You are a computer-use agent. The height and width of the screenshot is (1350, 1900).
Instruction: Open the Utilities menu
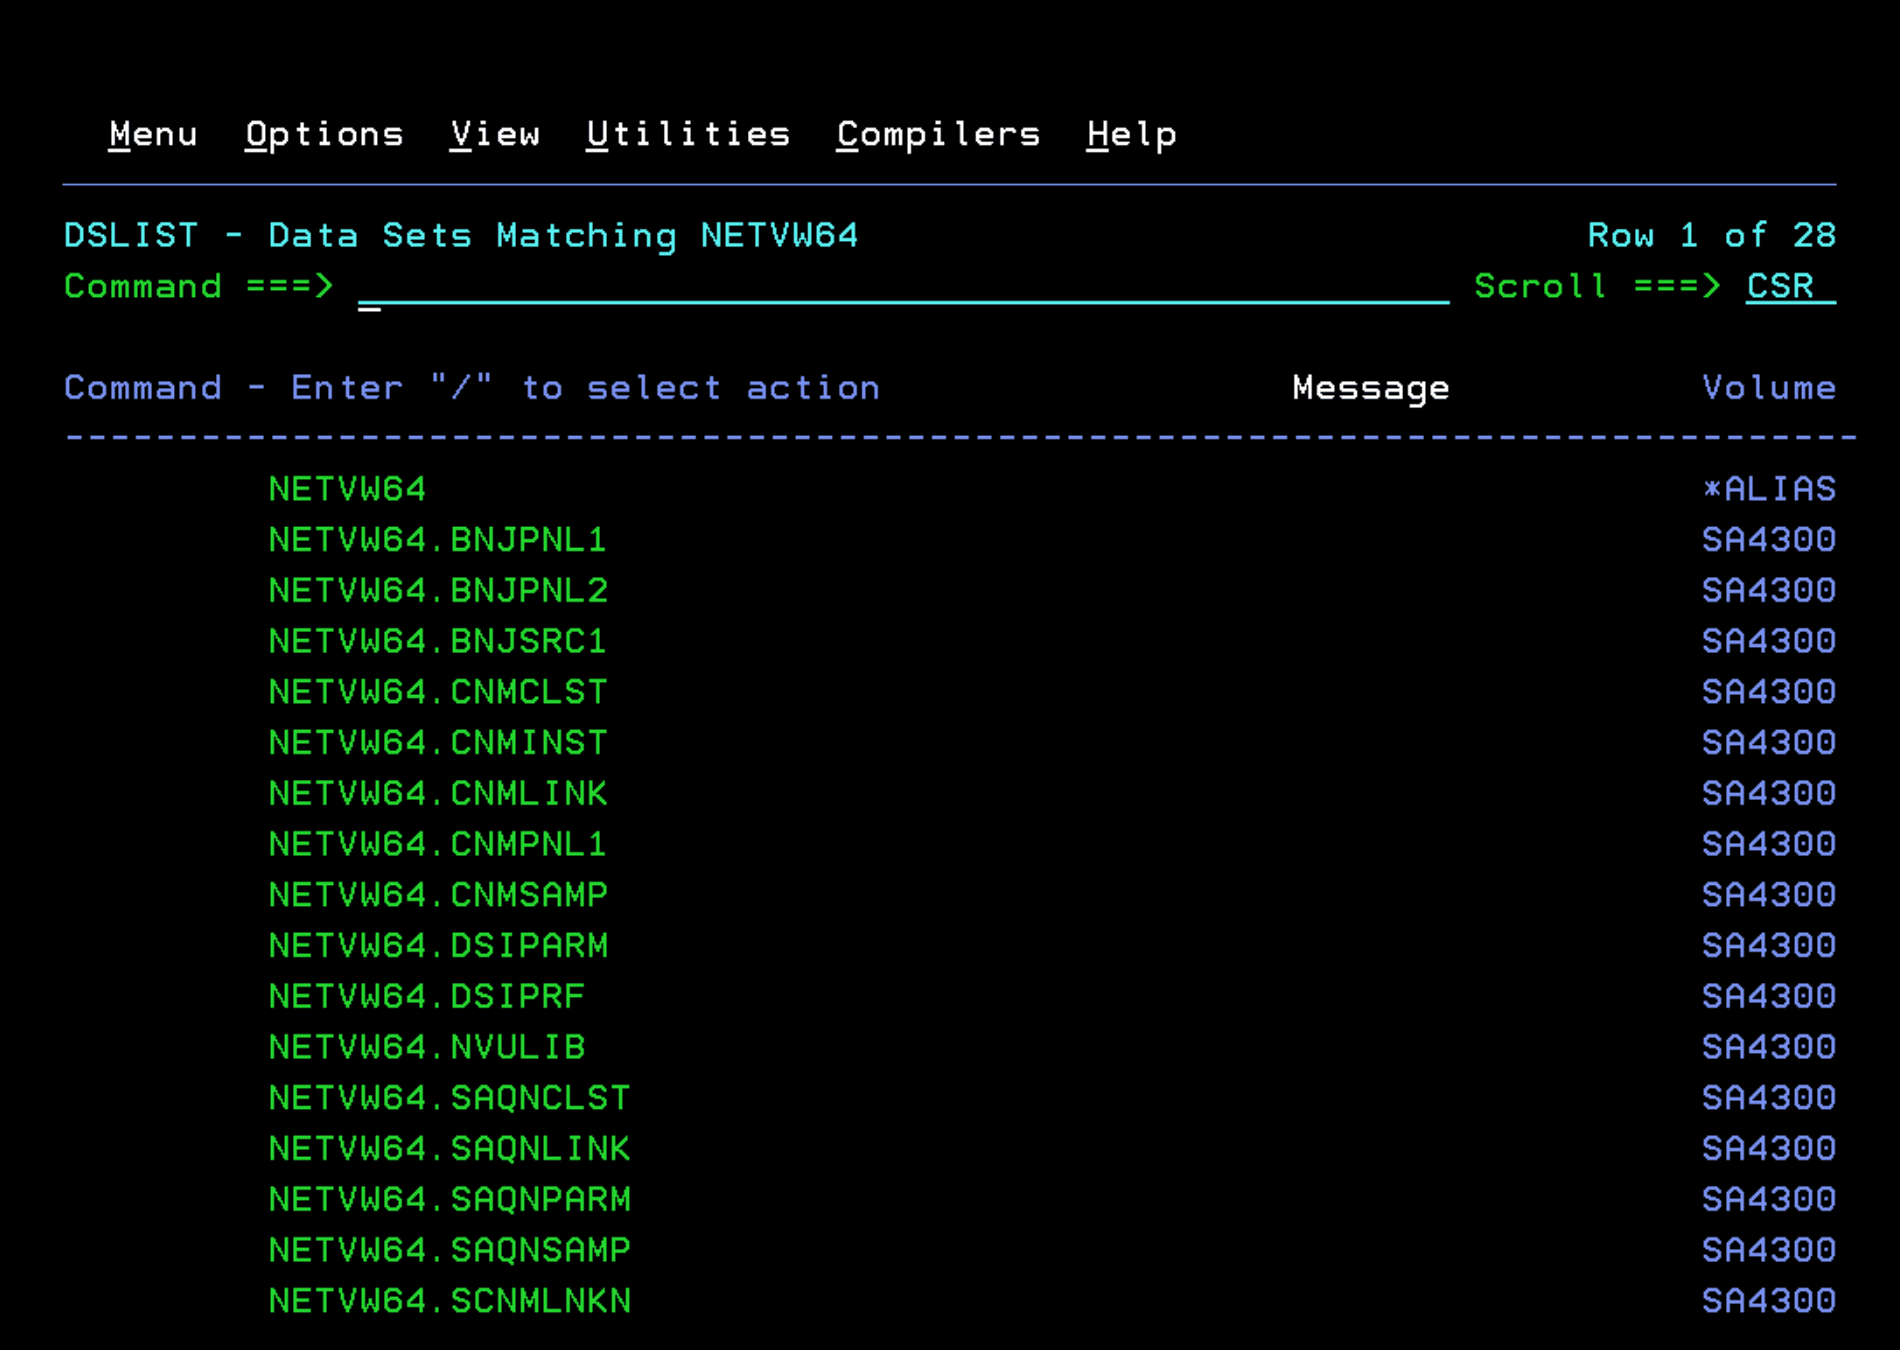pos(688,134)
